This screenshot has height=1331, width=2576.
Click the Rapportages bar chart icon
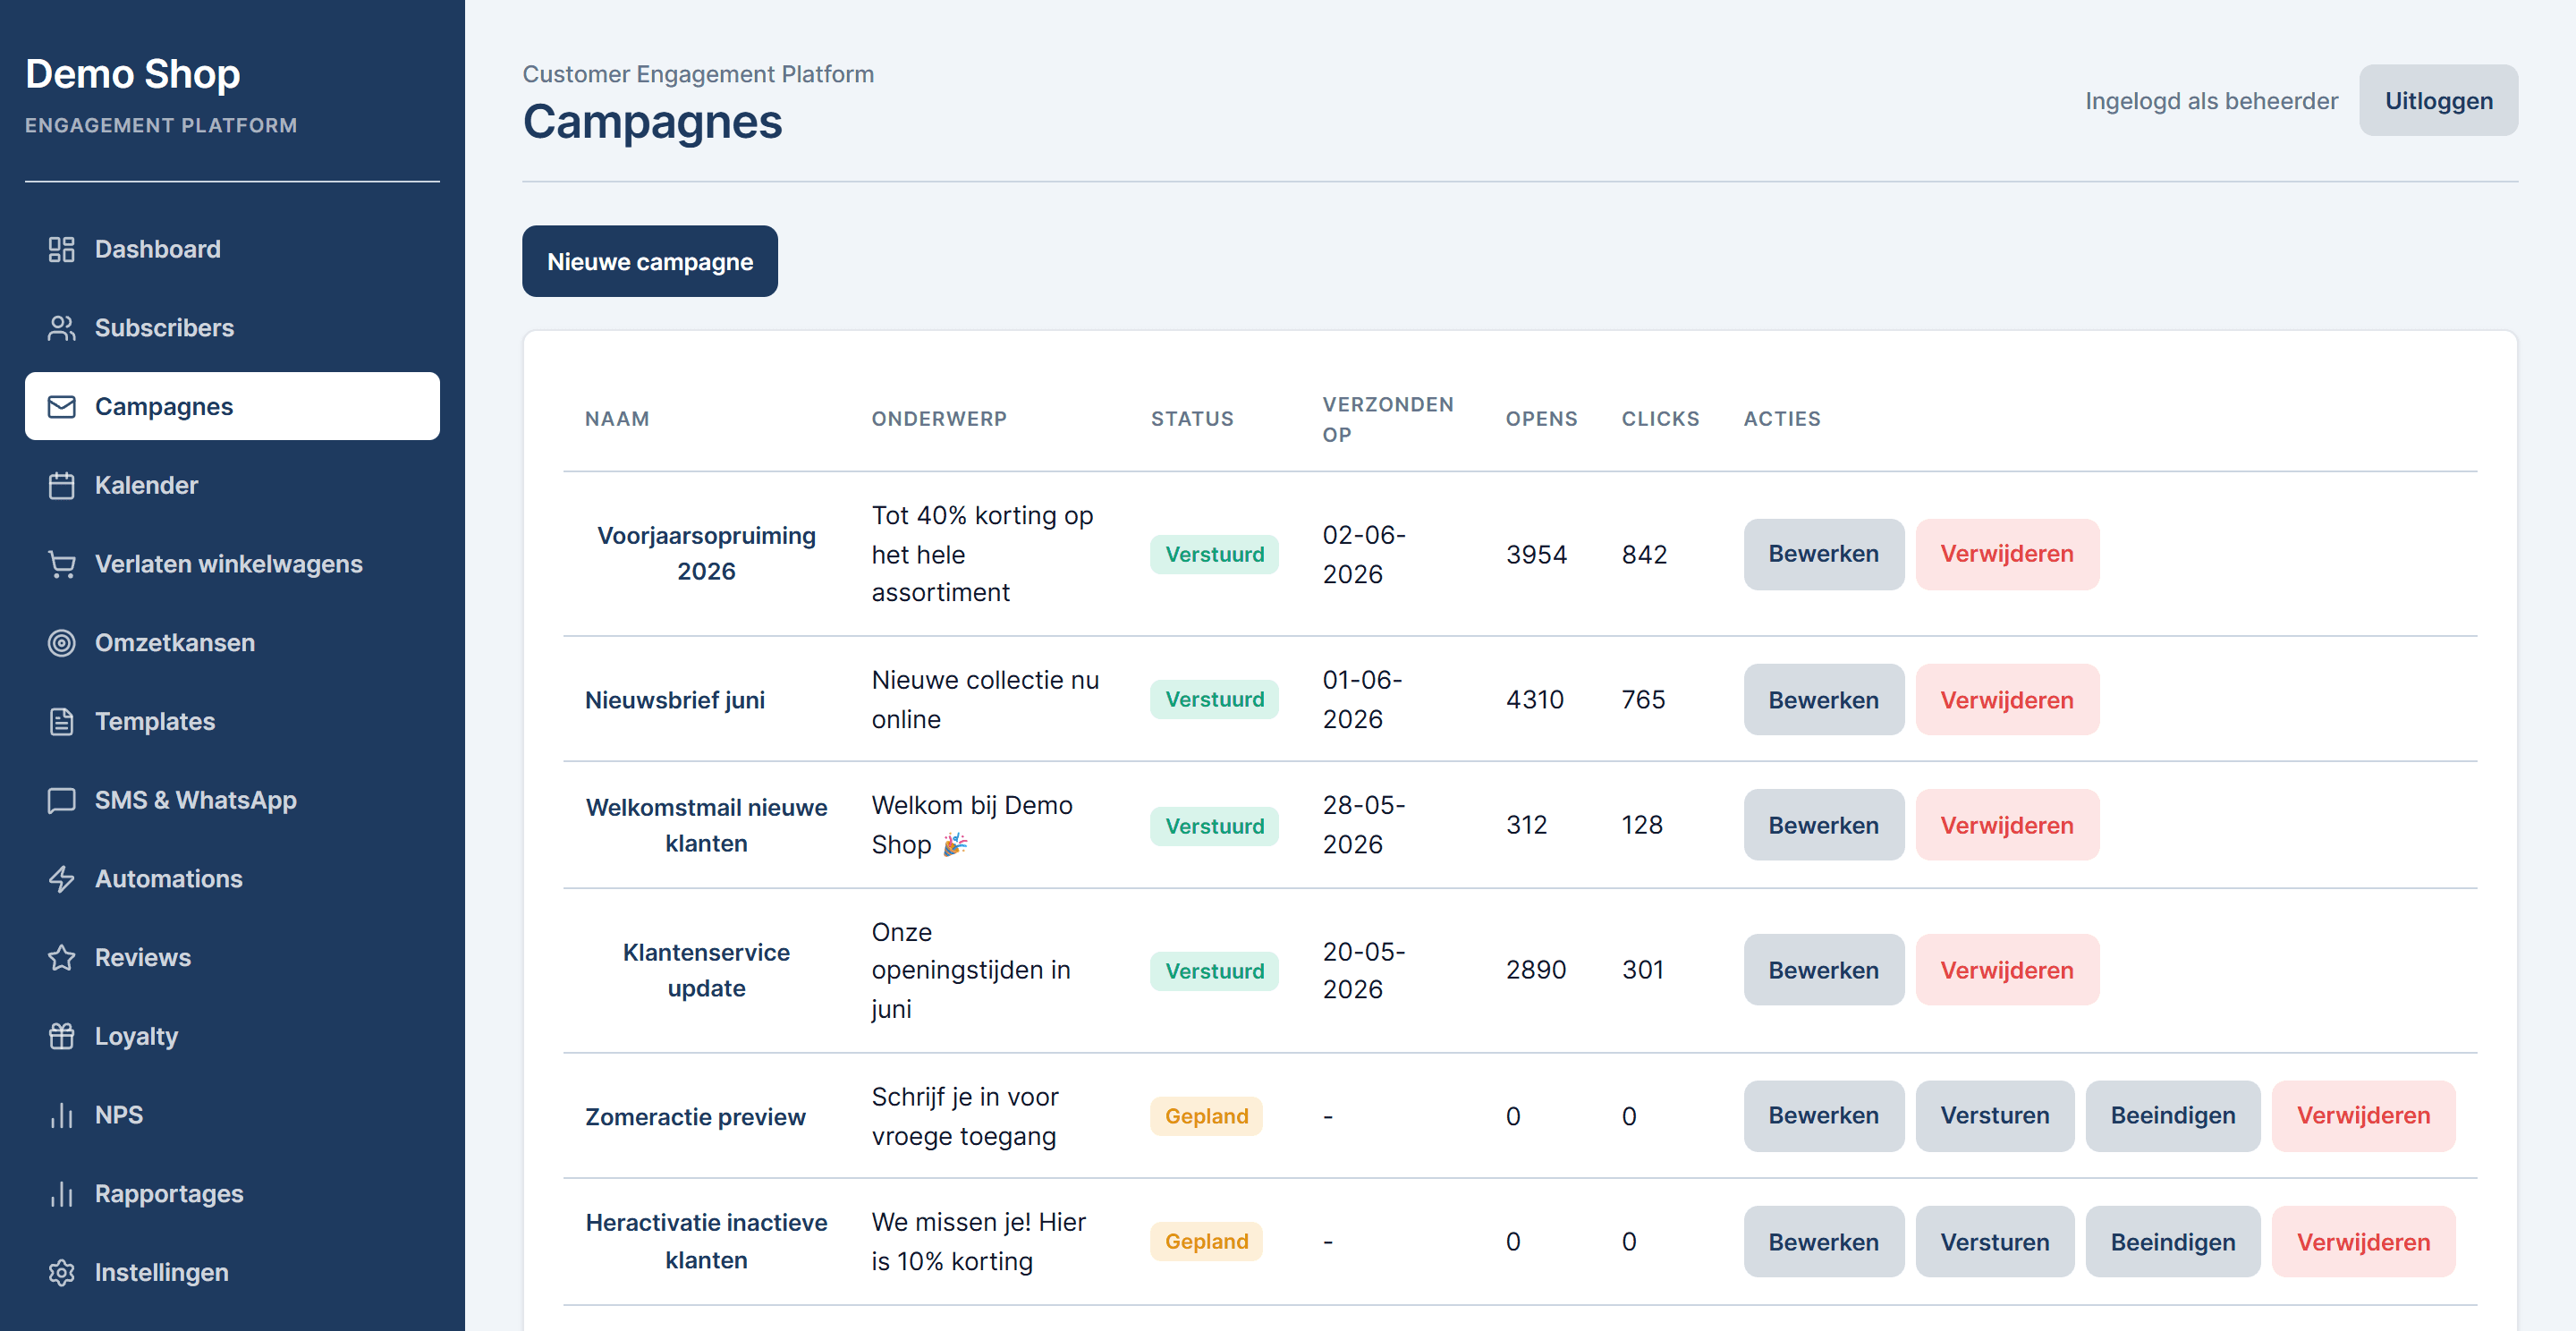click(x=62, y=1194)
